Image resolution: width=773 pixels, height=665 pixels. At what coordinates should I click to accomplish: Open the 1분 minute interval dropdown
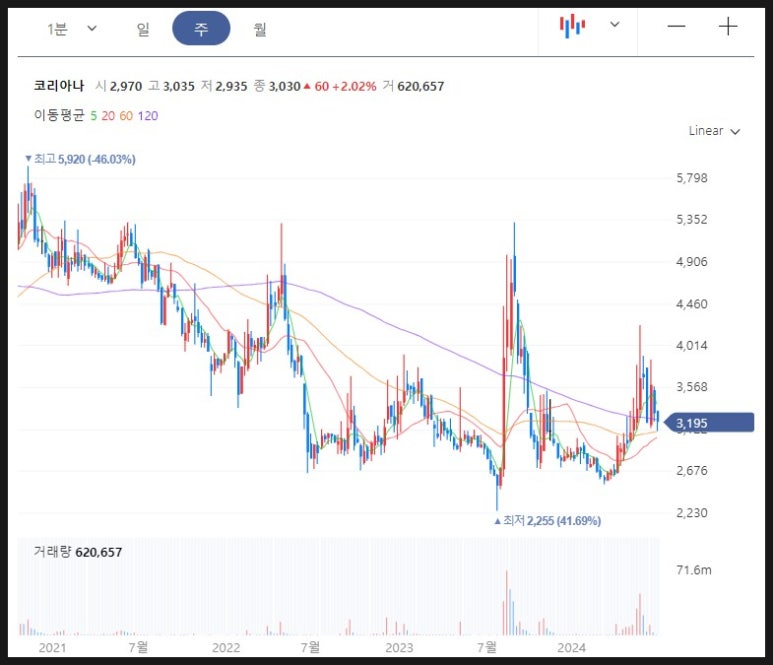[x=71, y=29]
